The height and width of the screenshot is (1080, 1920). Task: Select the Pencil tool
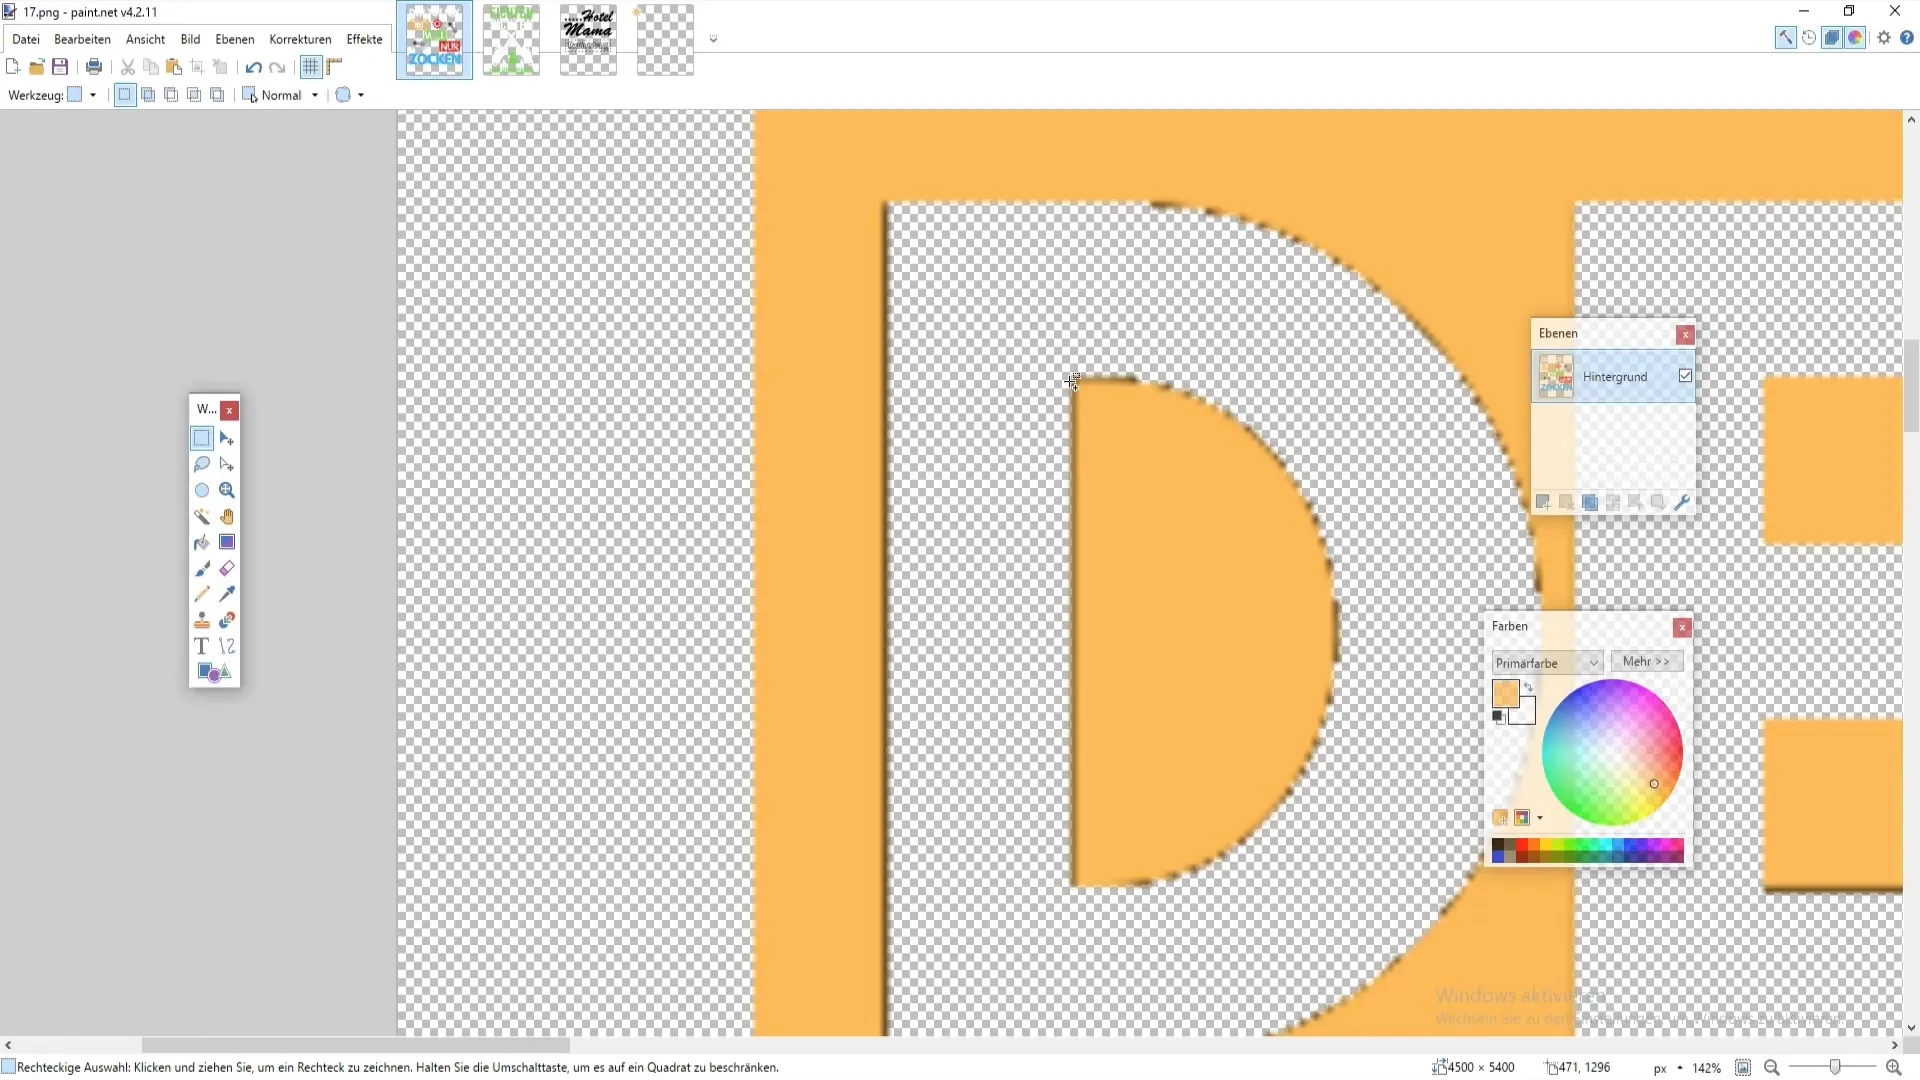pos(203,593)
